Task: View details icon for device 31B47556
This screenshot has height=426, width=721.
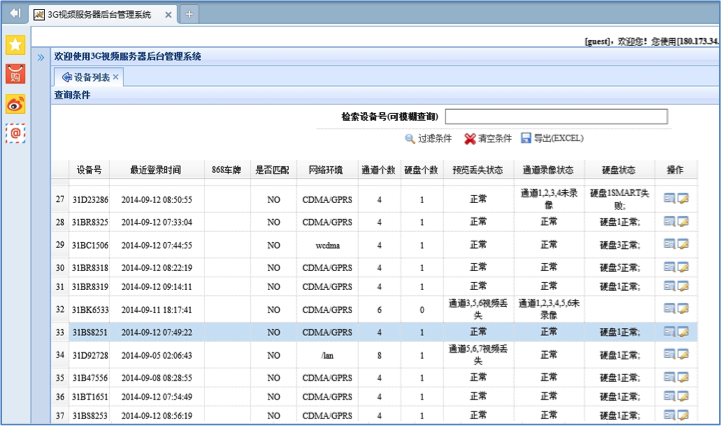Action: (x=670, y=377)
